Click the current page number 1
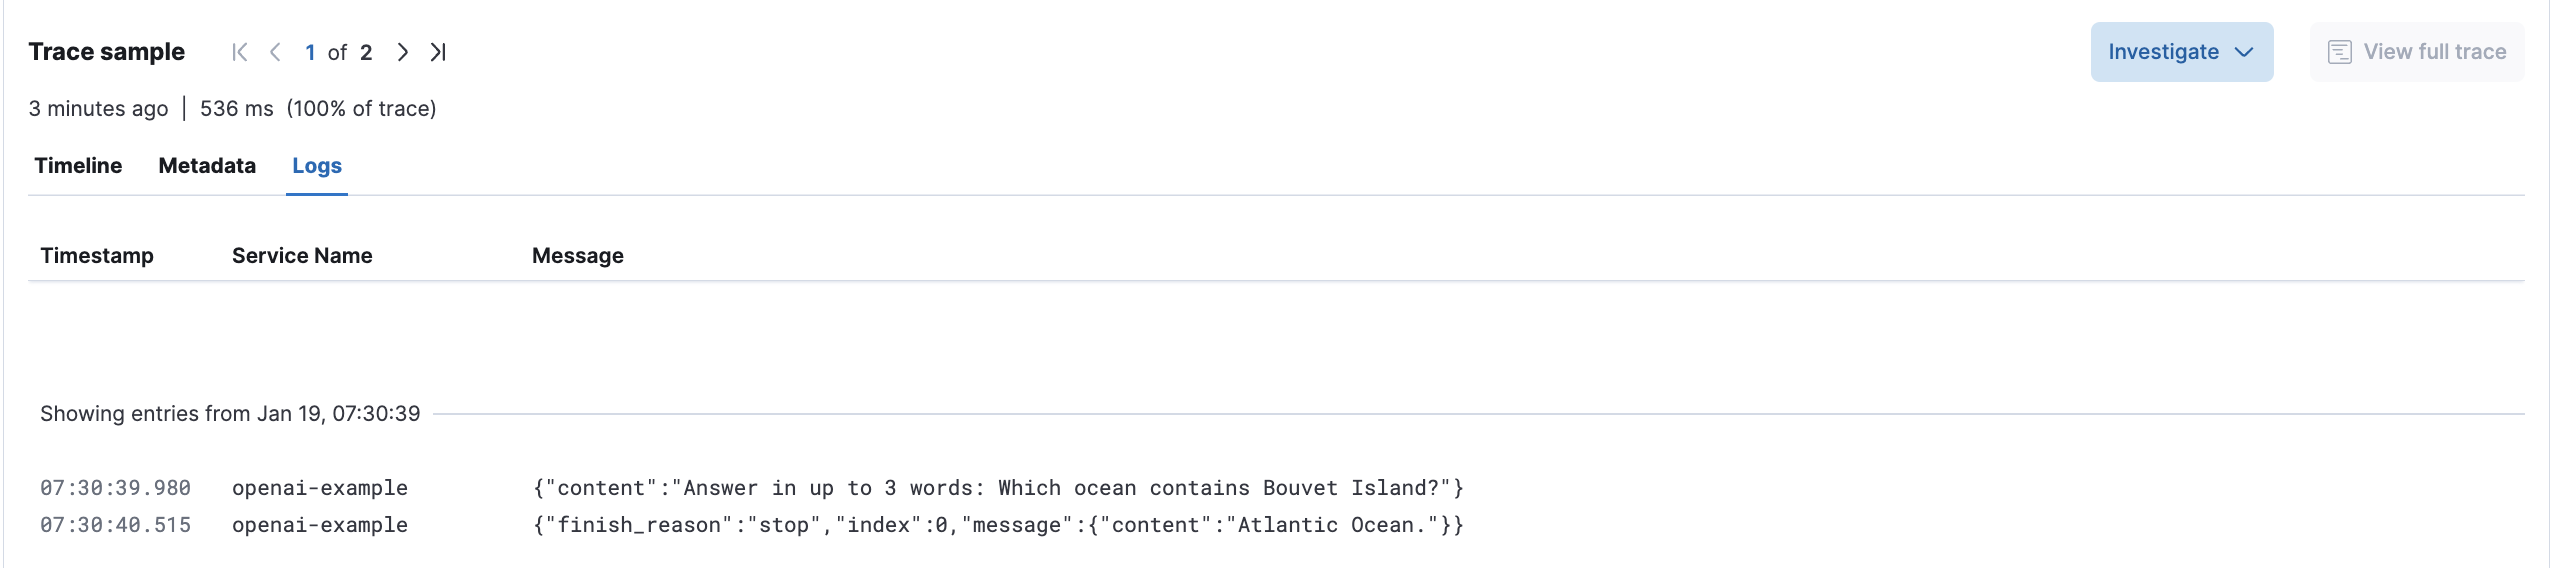Screen dimensions: 2552x568 (x=311, y=52)
